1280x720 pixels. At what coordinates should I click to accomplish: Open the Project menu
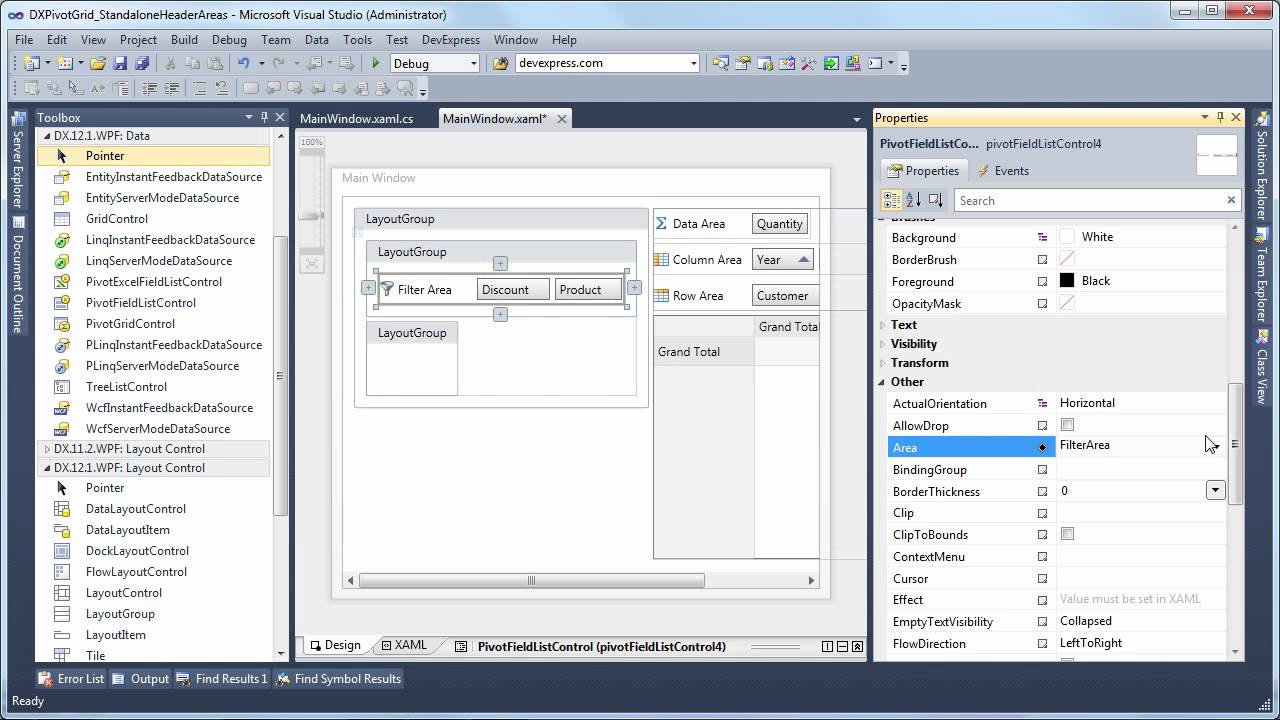138,40
